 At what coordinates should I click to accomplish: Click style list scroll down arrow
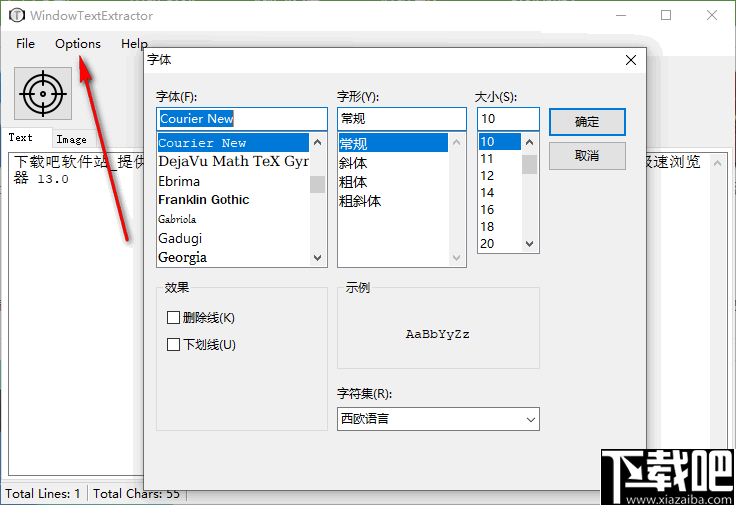click(457, 258)
